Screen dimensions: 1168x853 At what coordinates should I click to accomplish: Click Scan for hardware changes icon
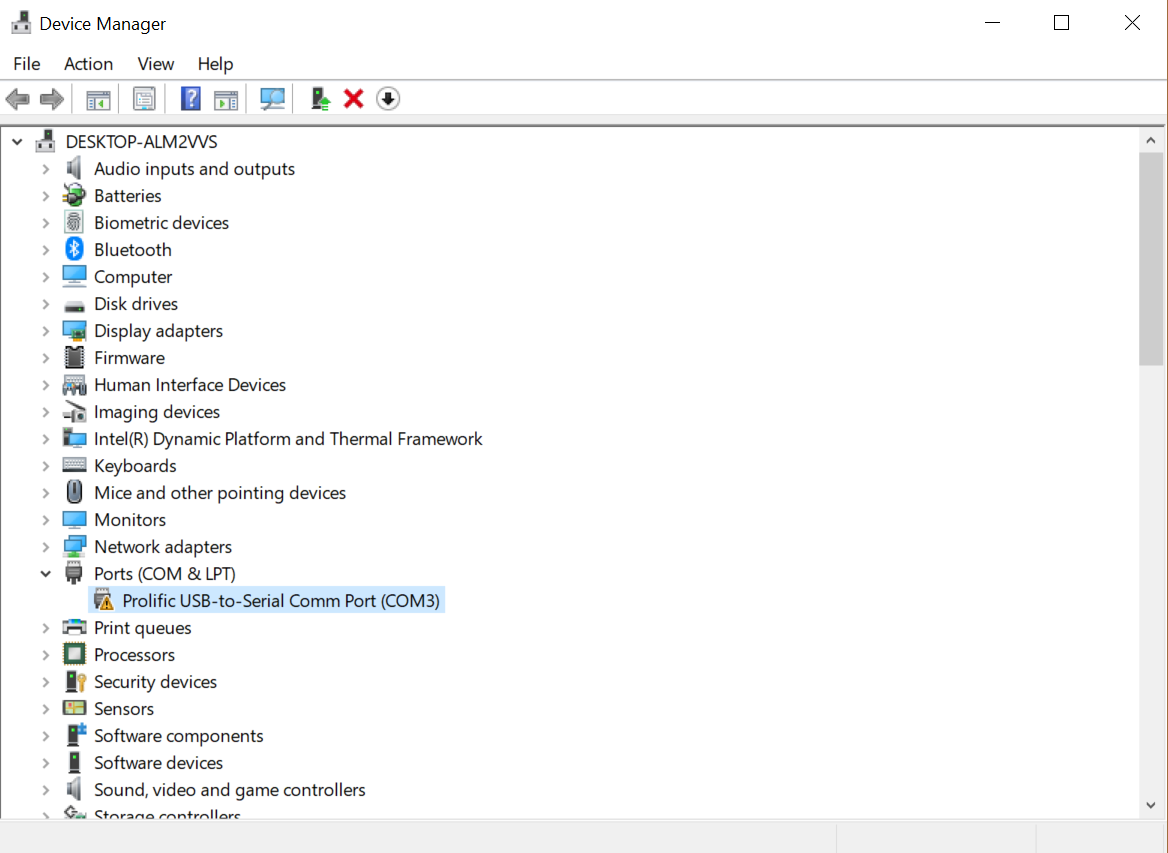(272, 99)
